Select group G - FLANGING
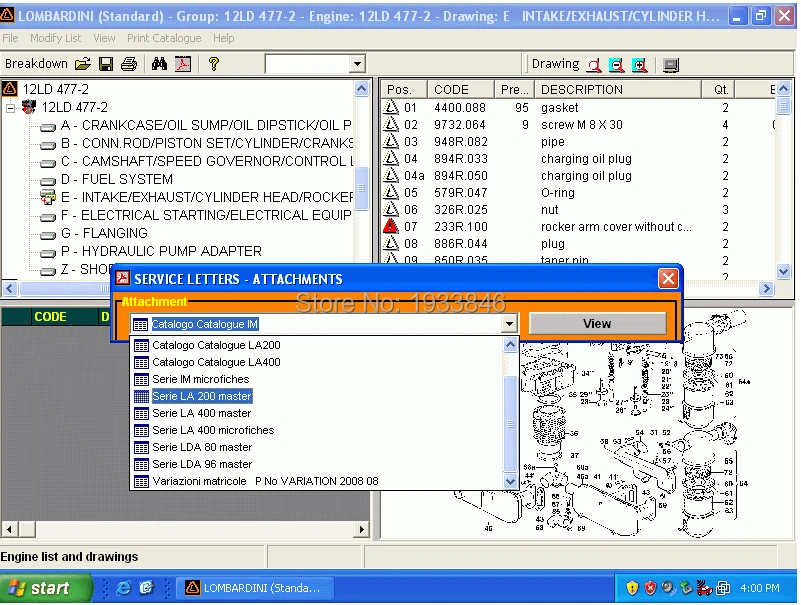Image resolution: width=801 pixels, height=605 pixels. pos(104,233)
